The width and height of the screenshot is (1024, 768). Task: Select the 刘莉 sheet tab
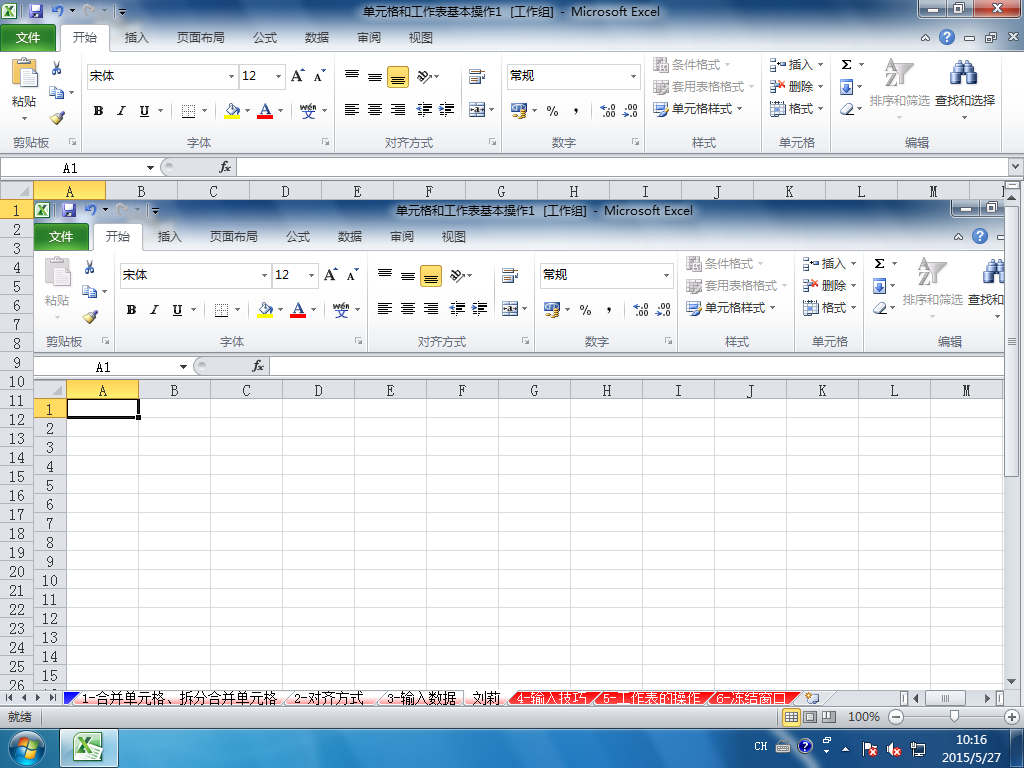[486, 698]
